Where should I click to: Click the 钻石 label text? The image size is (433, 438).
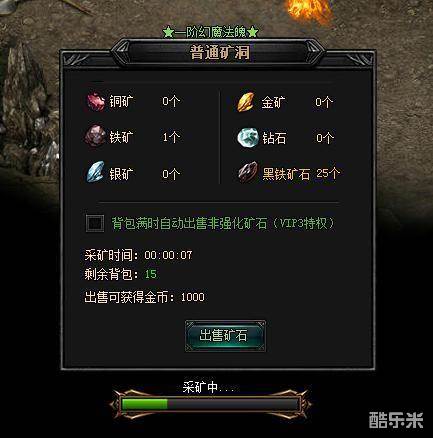[x=274, y=138]
